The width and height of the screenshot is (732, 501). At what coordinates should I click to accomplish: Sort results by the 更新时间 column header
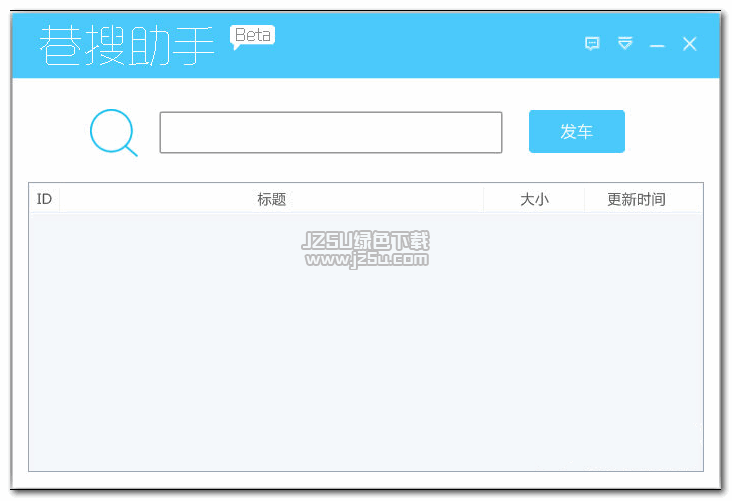tap(636, 199)
